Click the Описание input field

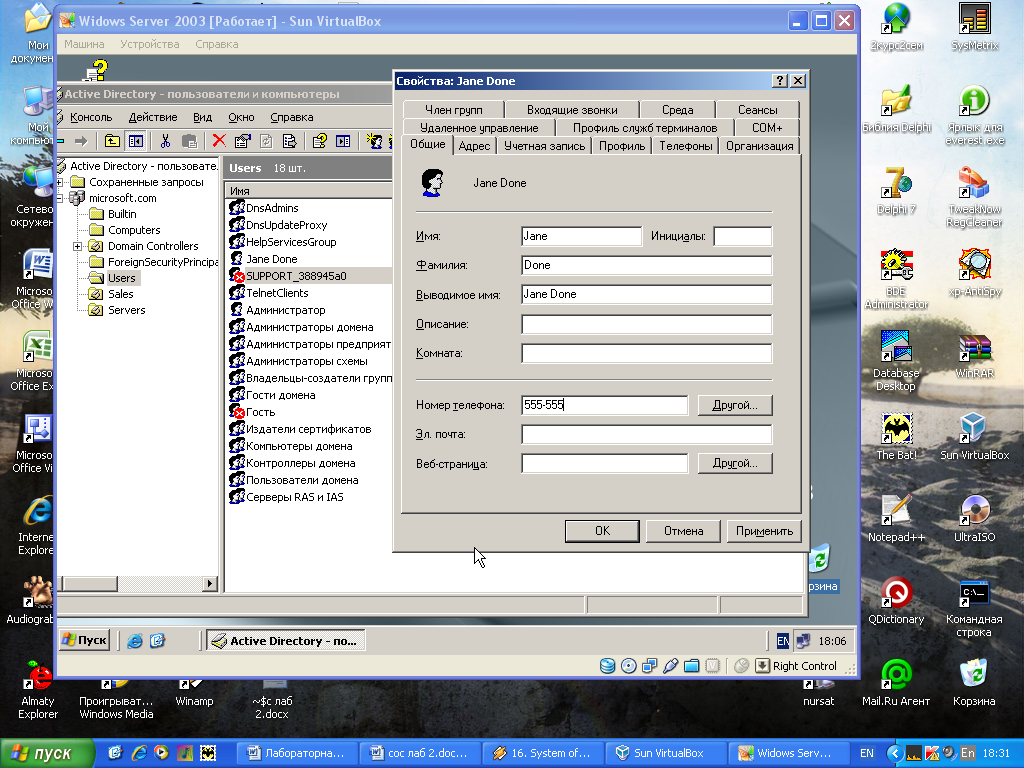tap(647, 324)
